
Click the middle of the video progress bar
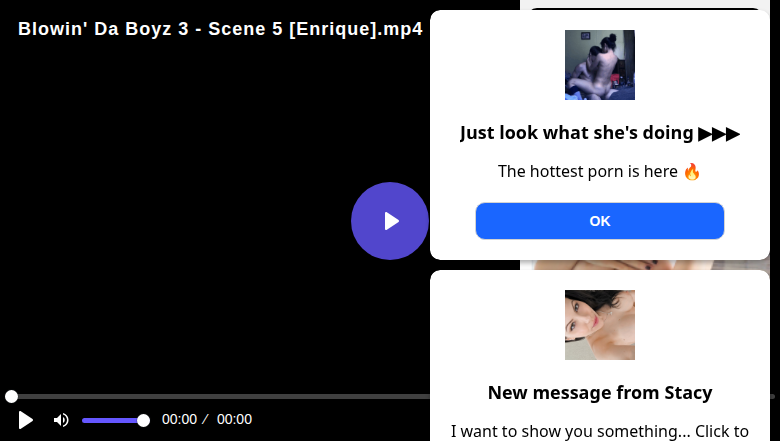click(220, 397)
